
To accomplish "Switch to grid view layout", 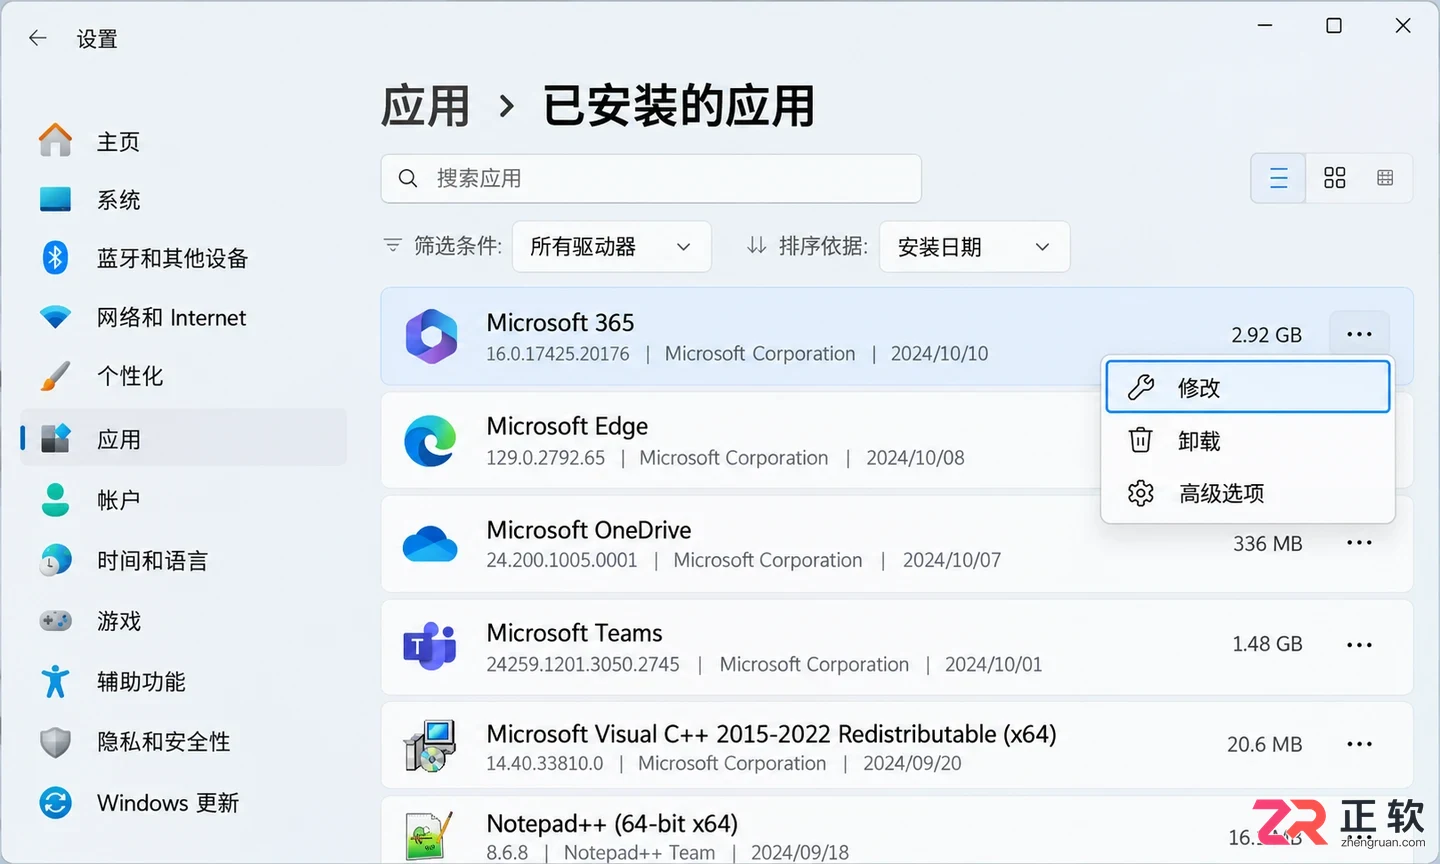I will (1335, 178).
